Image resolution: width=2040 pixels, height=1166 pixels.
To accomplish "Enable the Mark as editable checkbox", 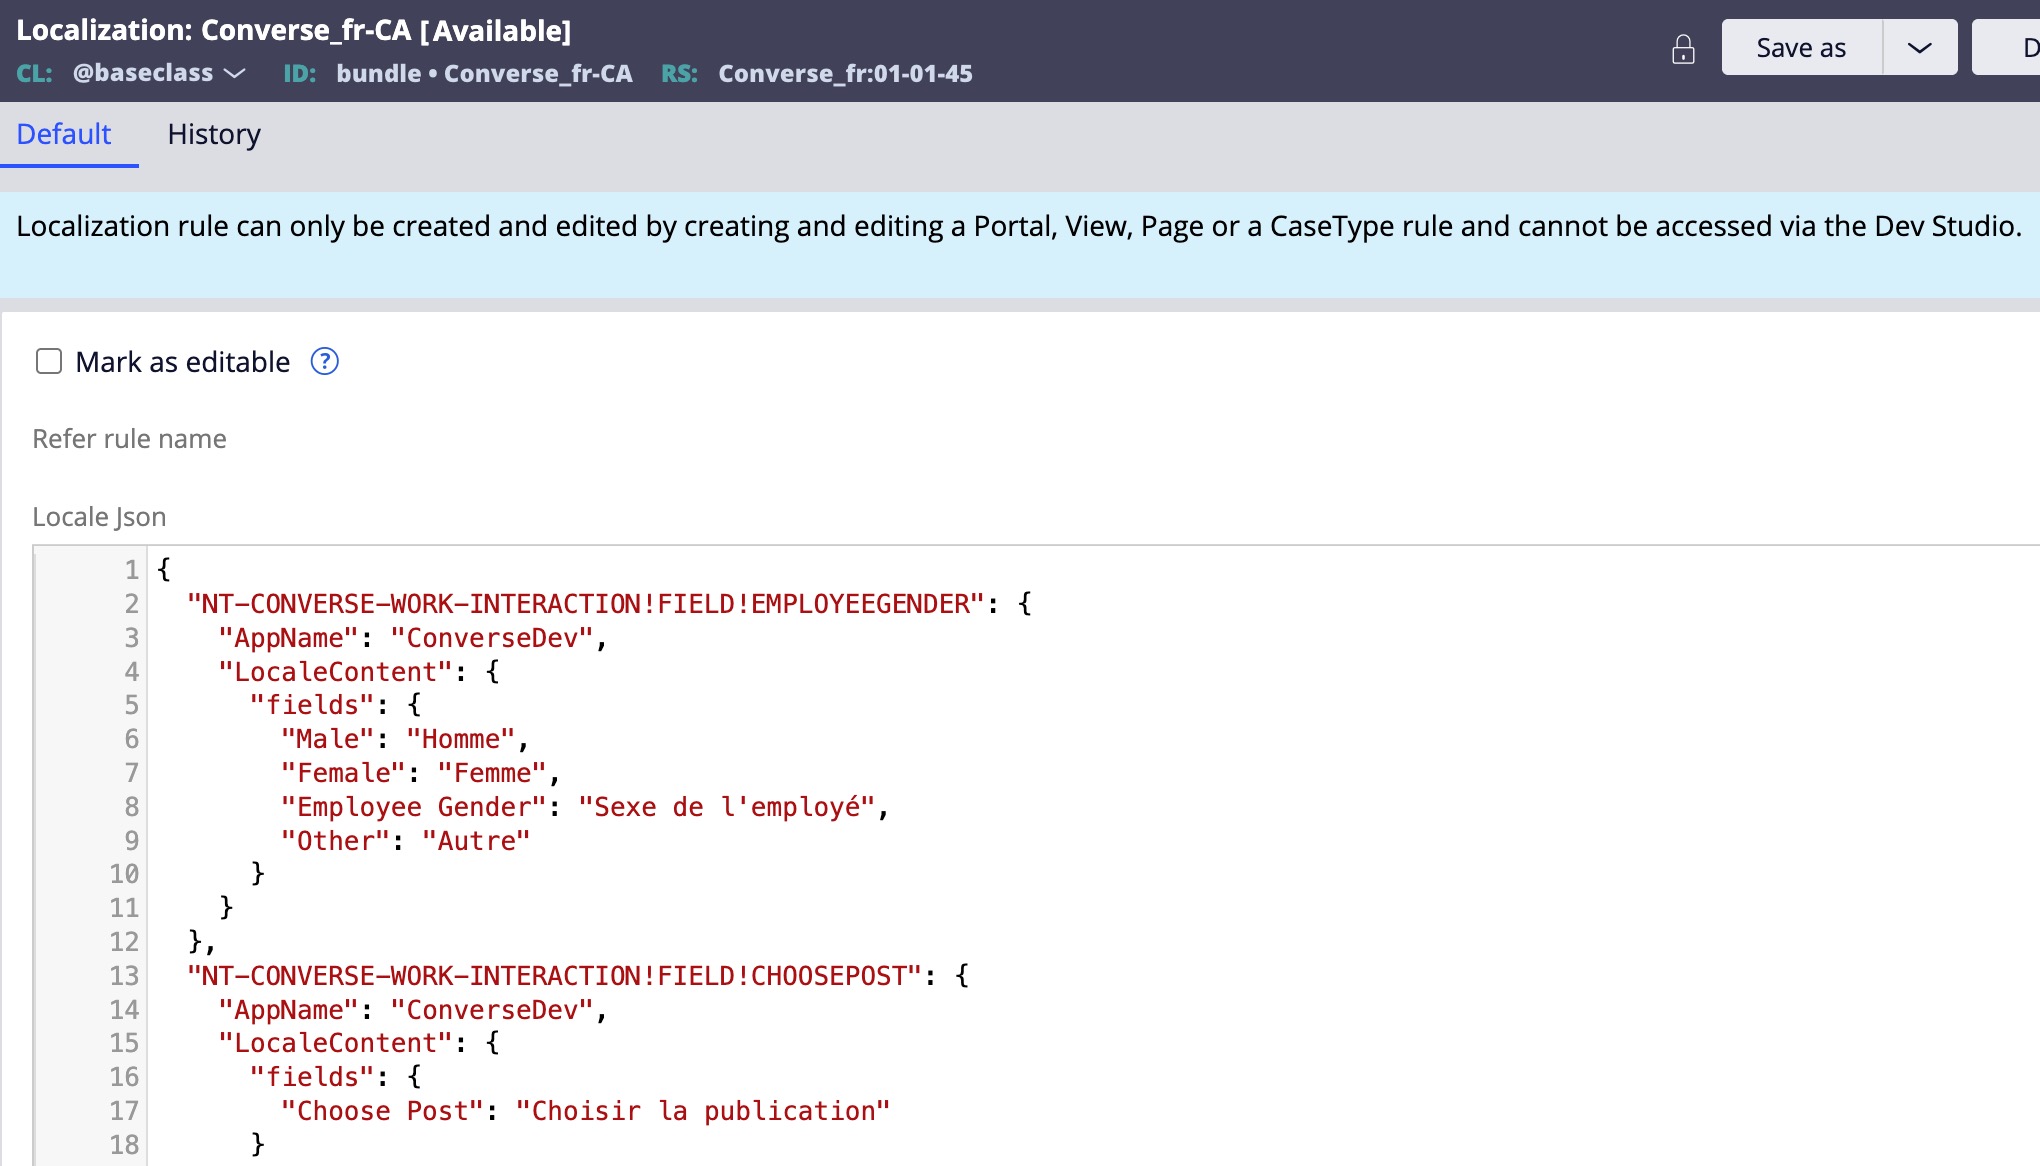I will tap(49, 361).
